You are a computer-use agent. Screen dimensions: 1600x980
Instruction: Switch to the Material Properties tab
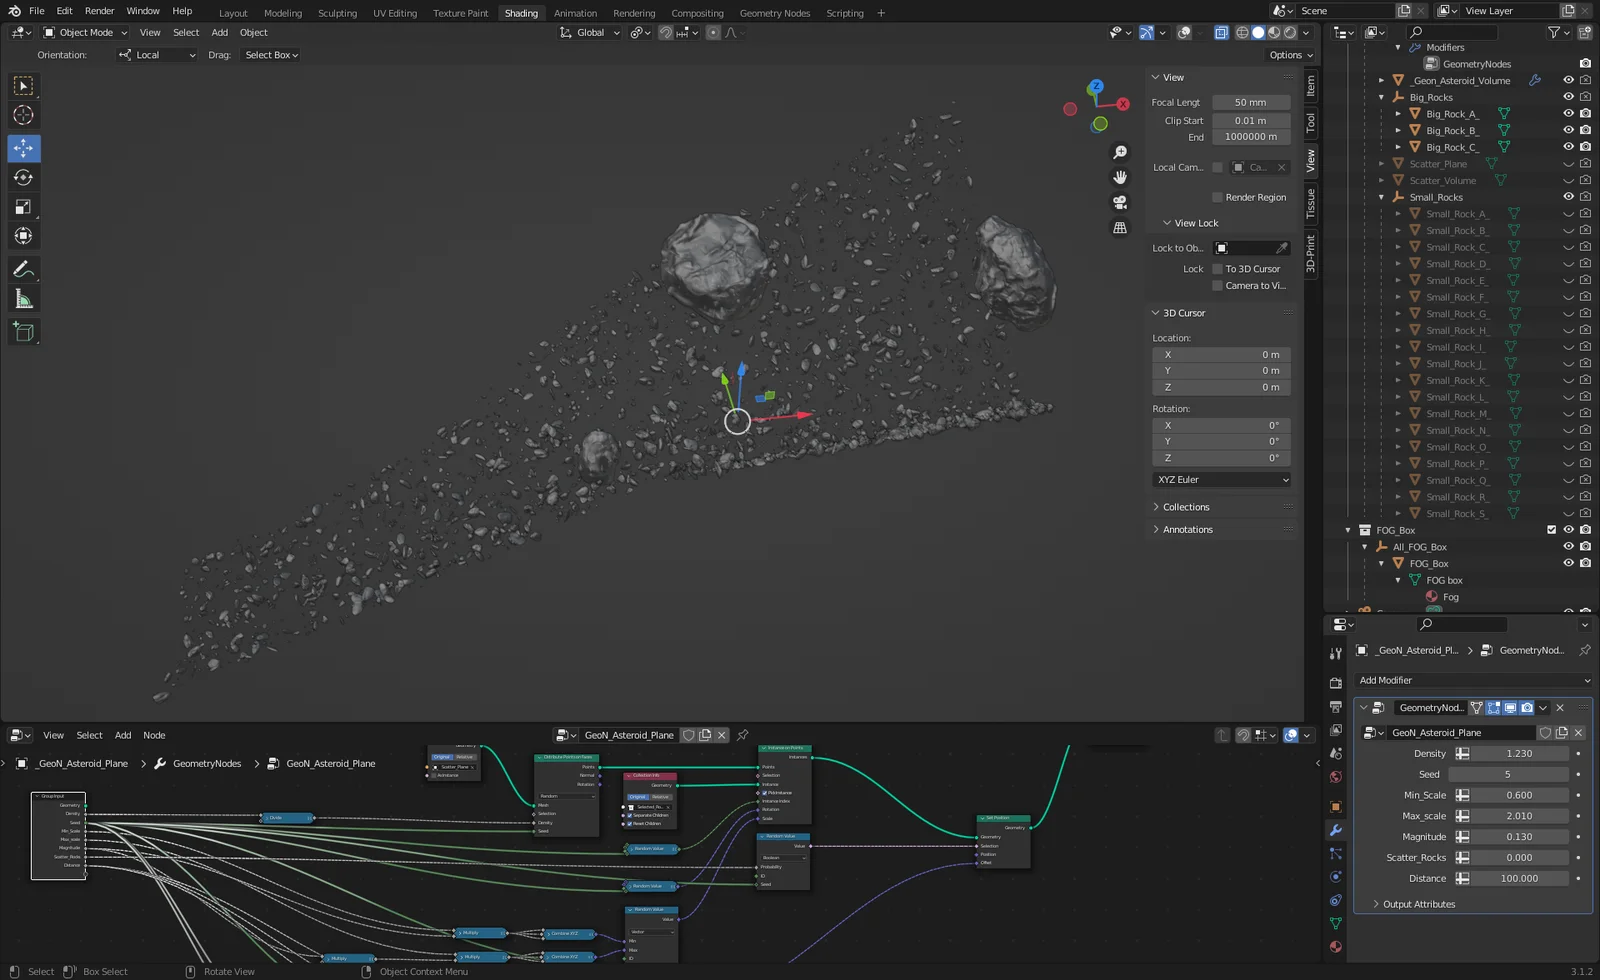pyautogui.click(x=1335, y=946)
